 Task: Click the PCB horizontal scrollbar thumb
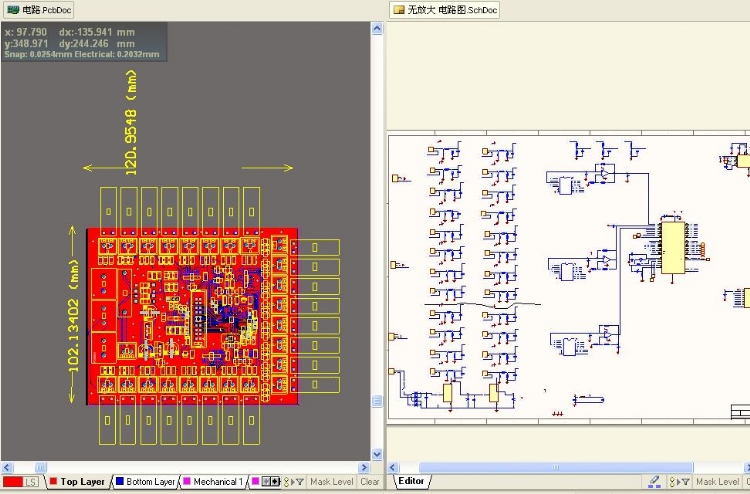click(41, 467)
